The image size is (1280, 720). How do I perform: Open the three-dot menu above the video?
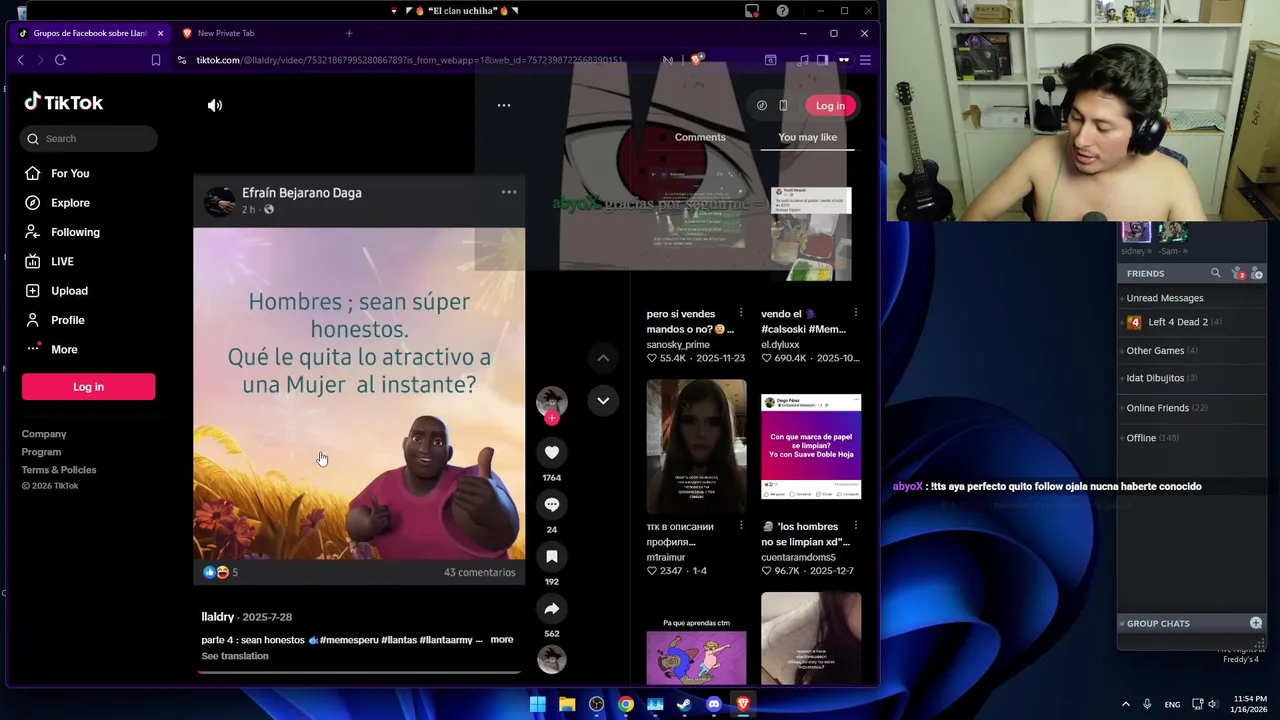(x=504, y=105)
